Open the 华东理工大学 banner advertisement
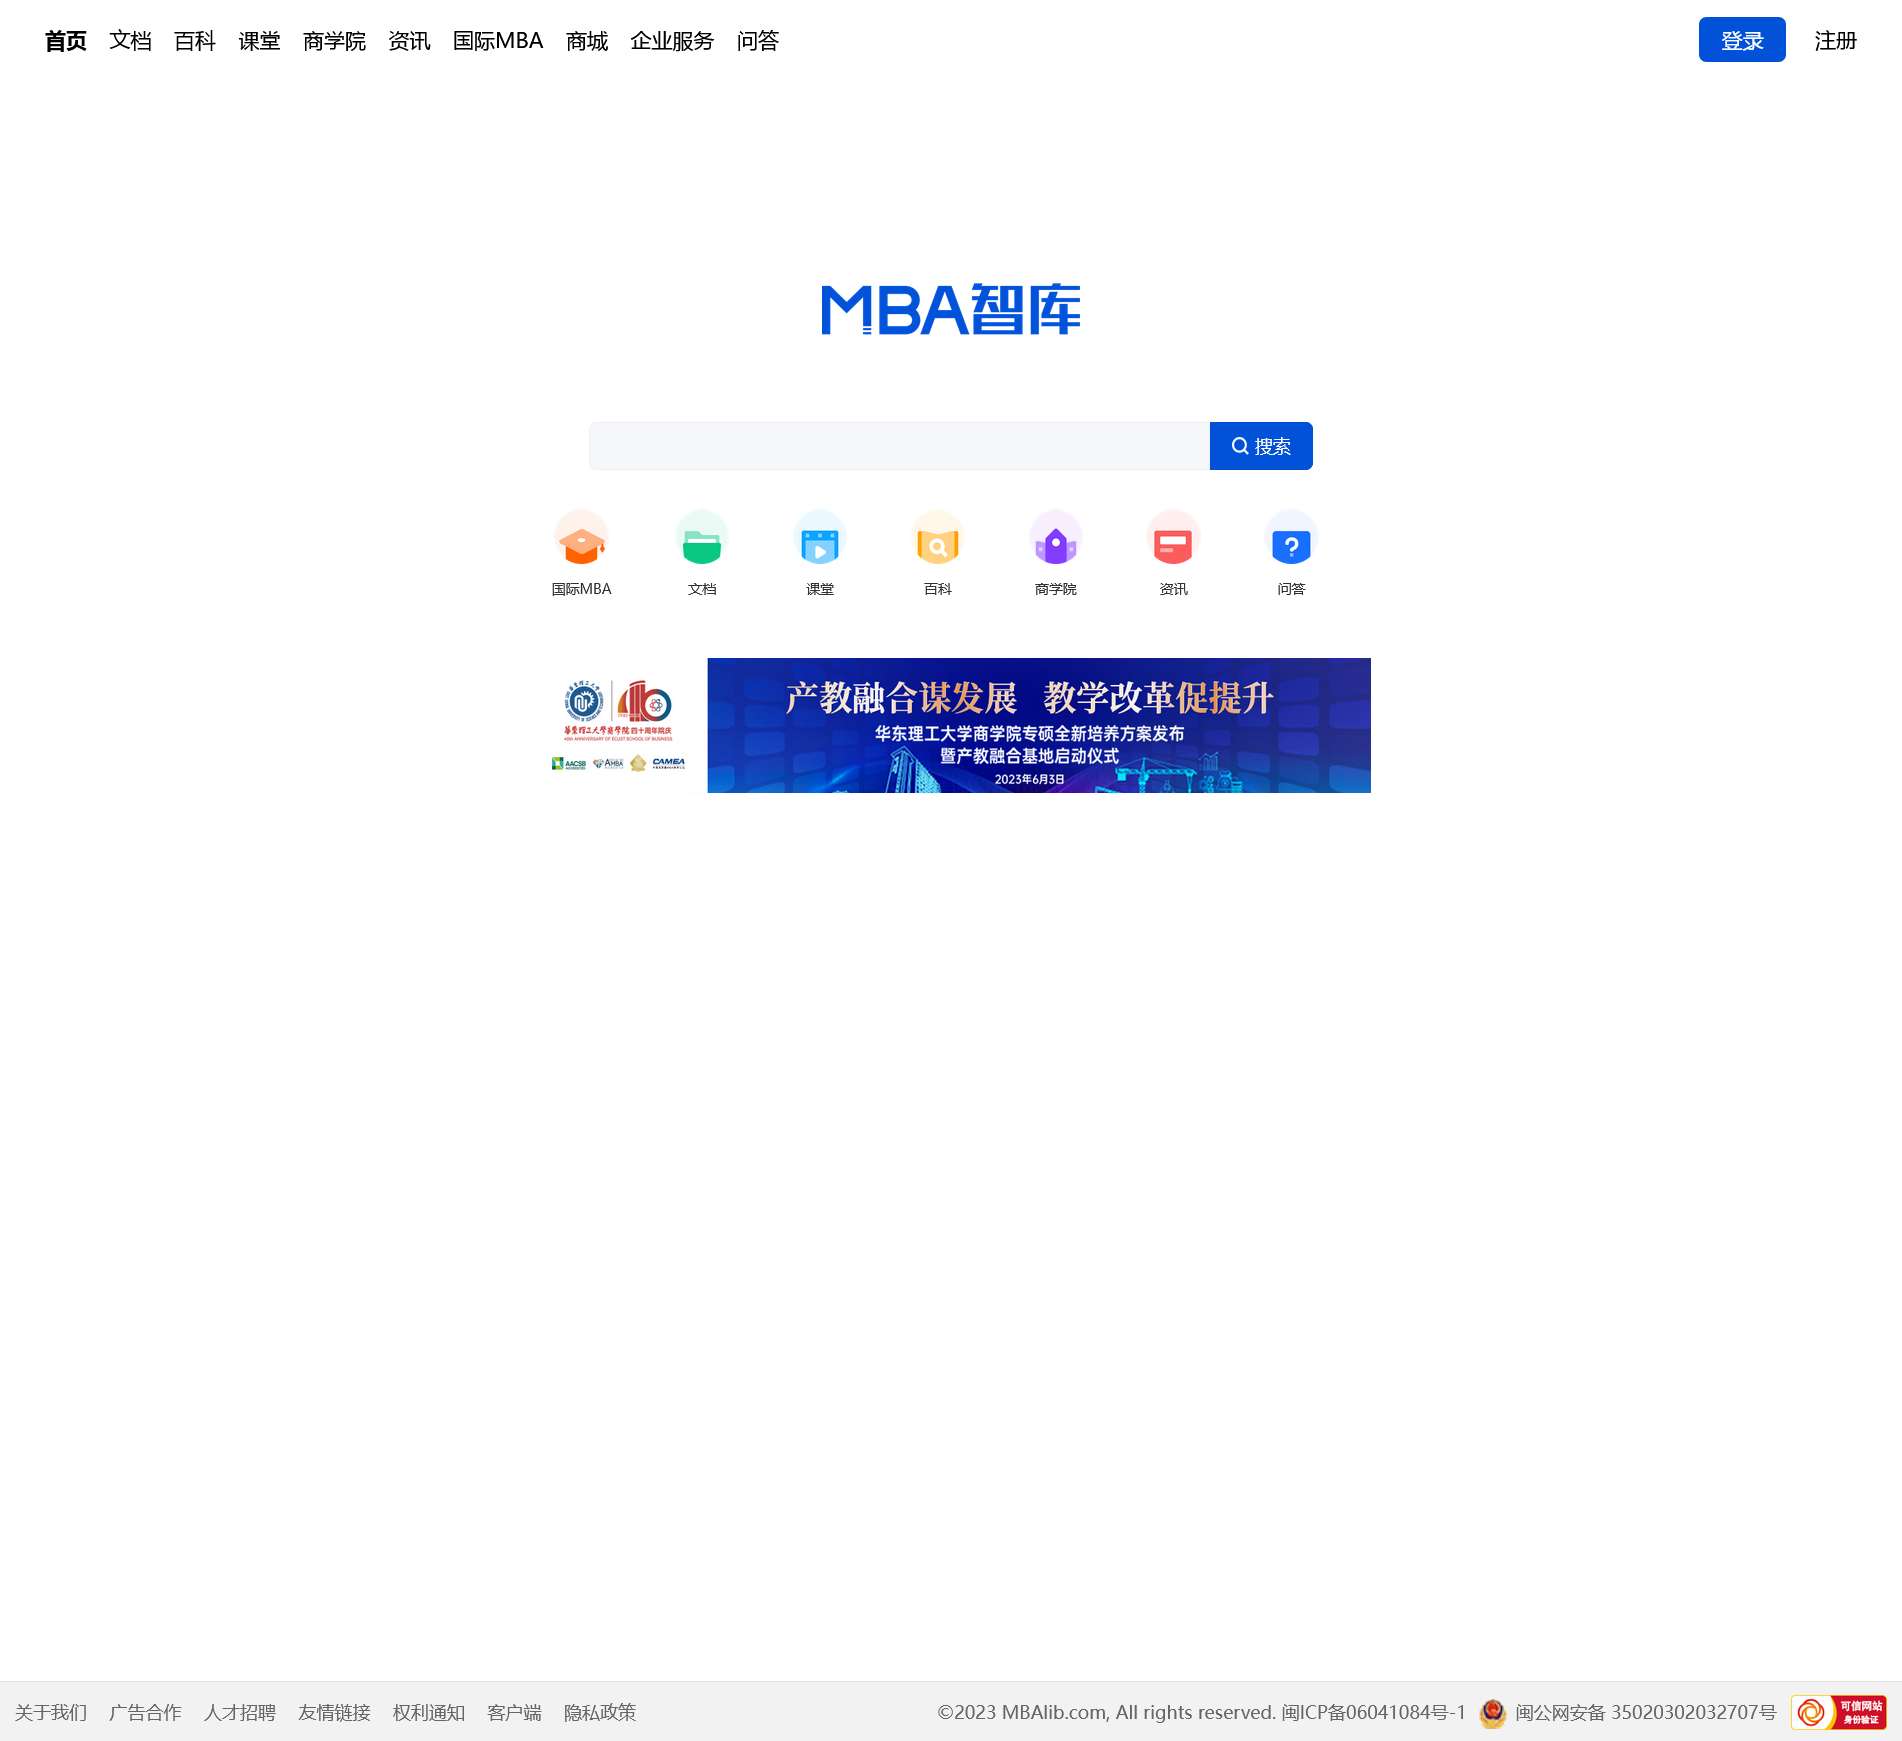Screen dimensions: 1902x1741 (1039, 725)
